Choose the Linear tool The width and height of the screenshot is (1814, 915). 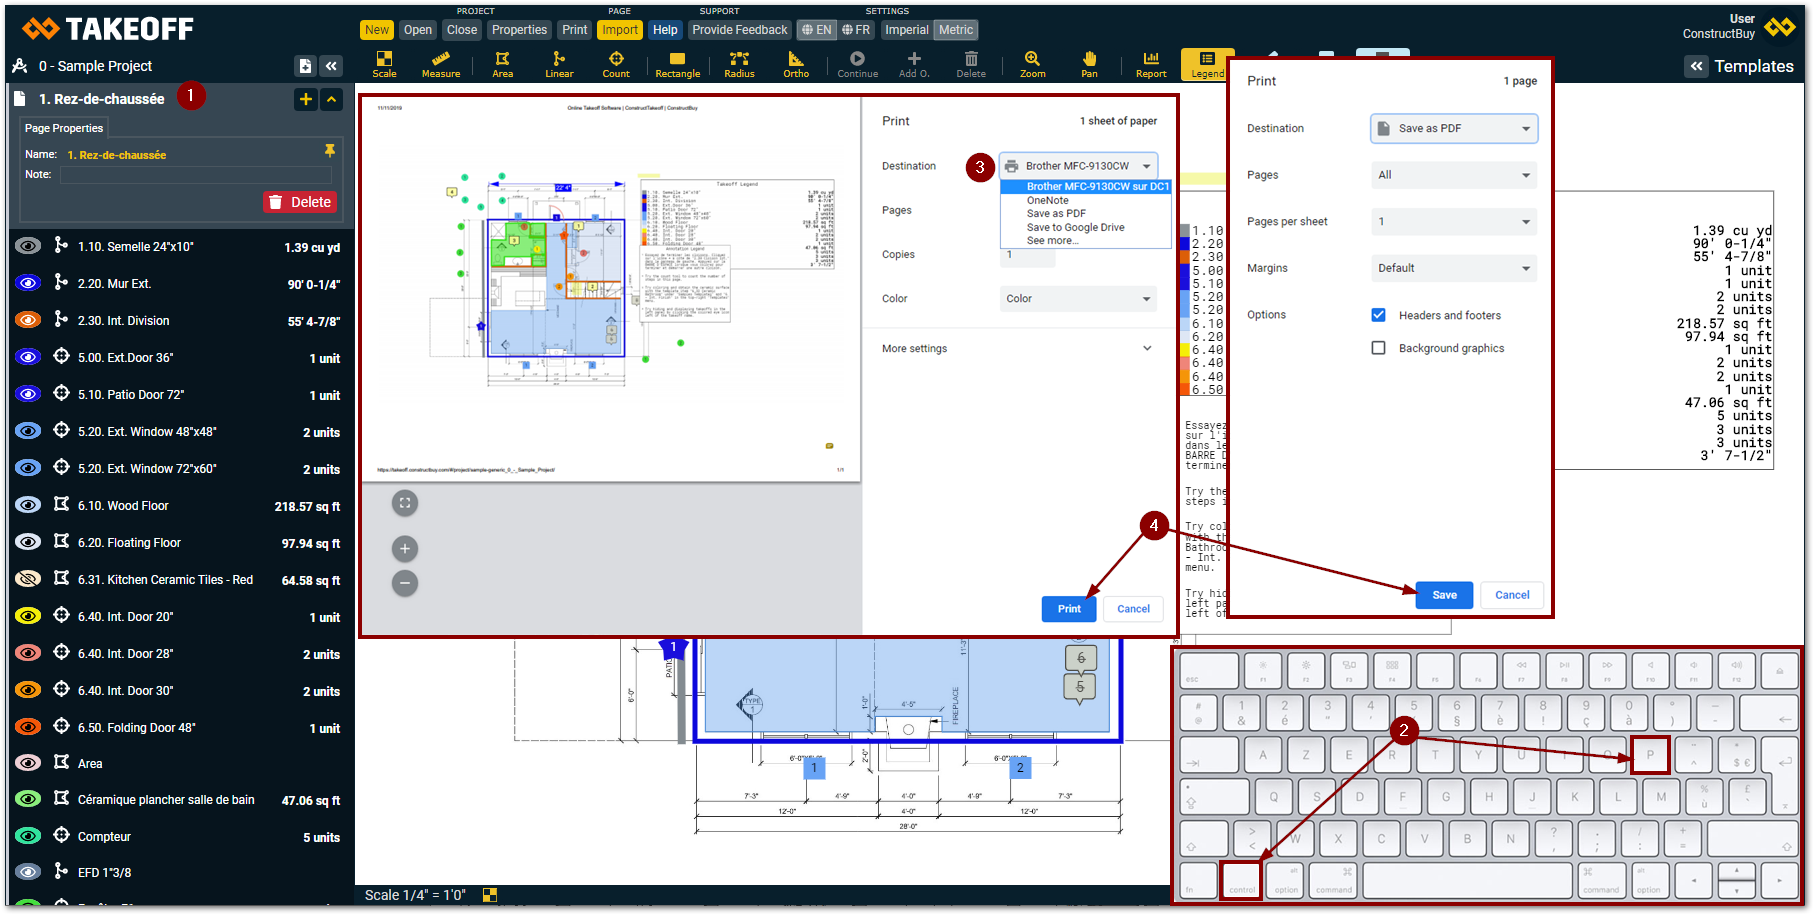coord(559,64)
